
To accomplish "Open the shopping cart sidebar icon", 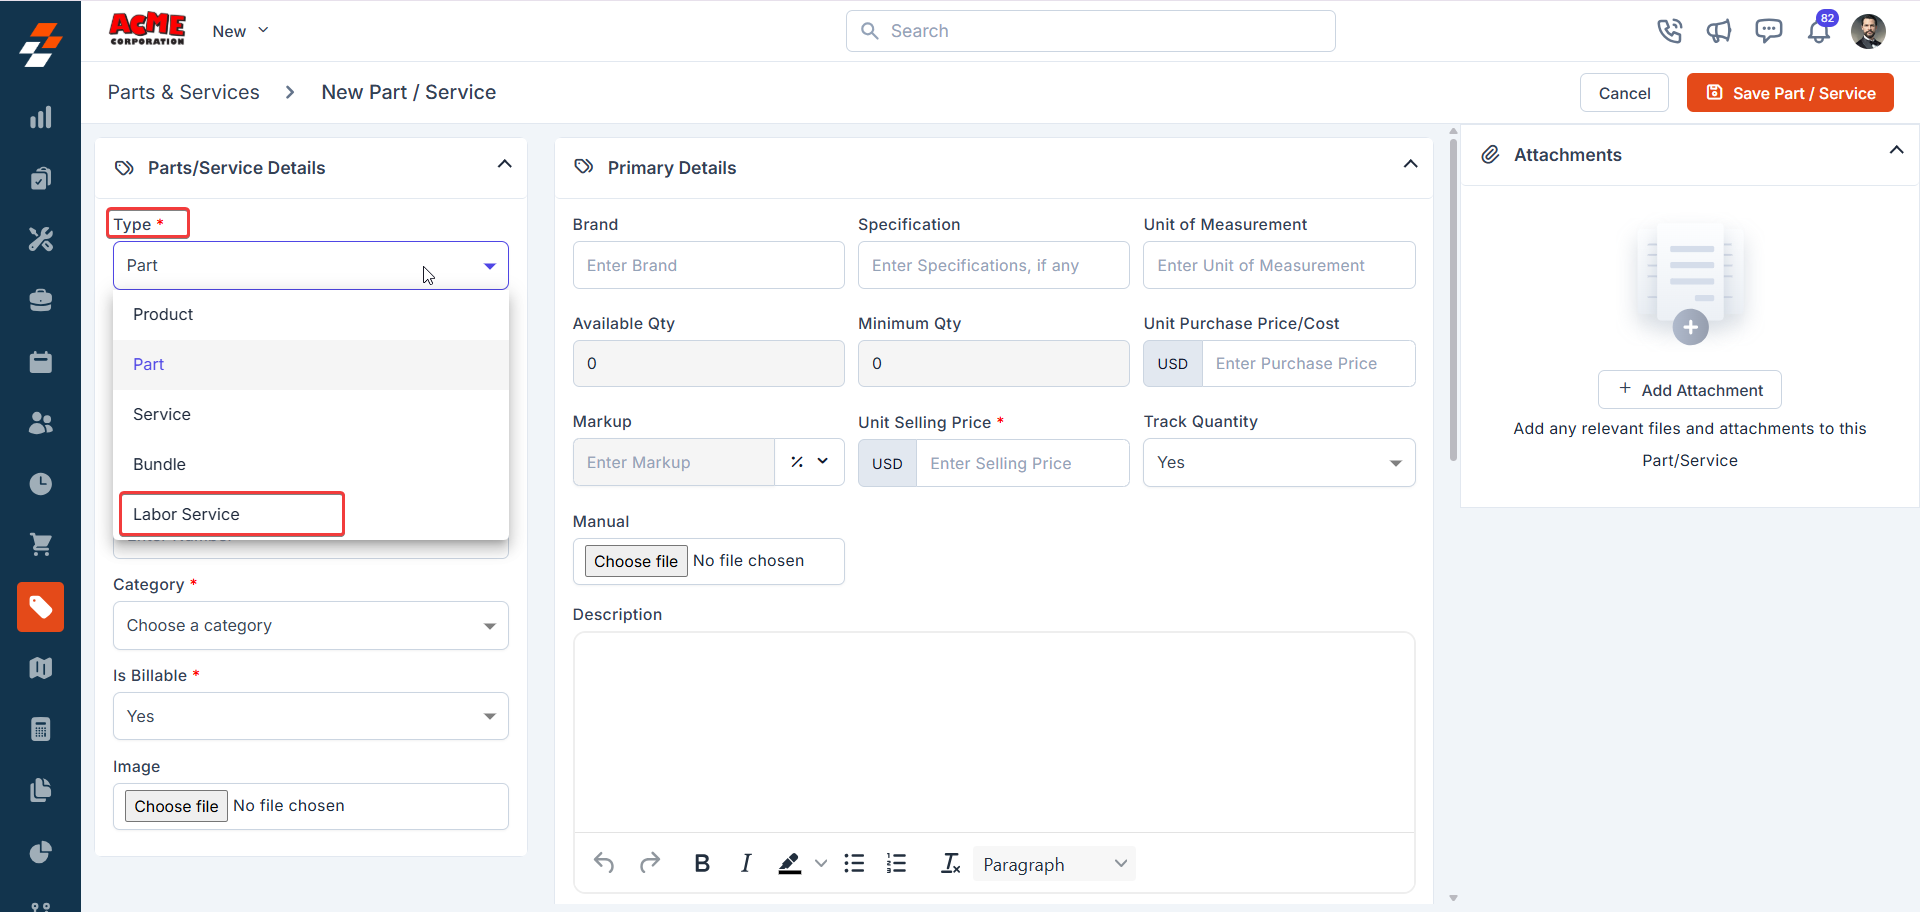I will pos(40,545).
